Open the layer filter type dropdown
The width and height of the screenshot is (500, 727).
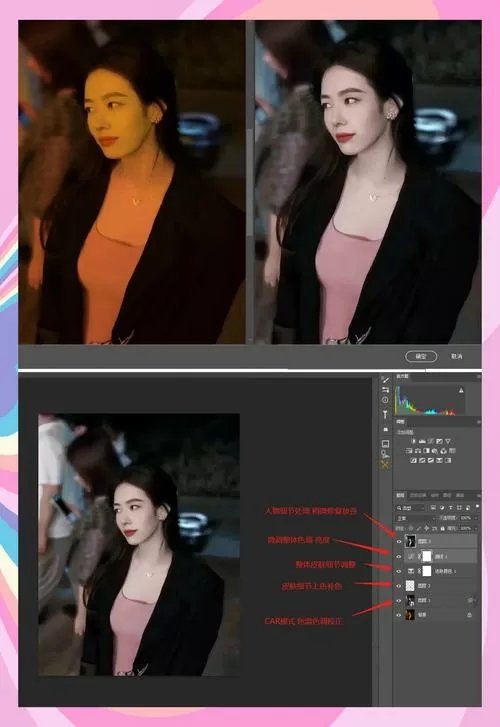(410, 508)
